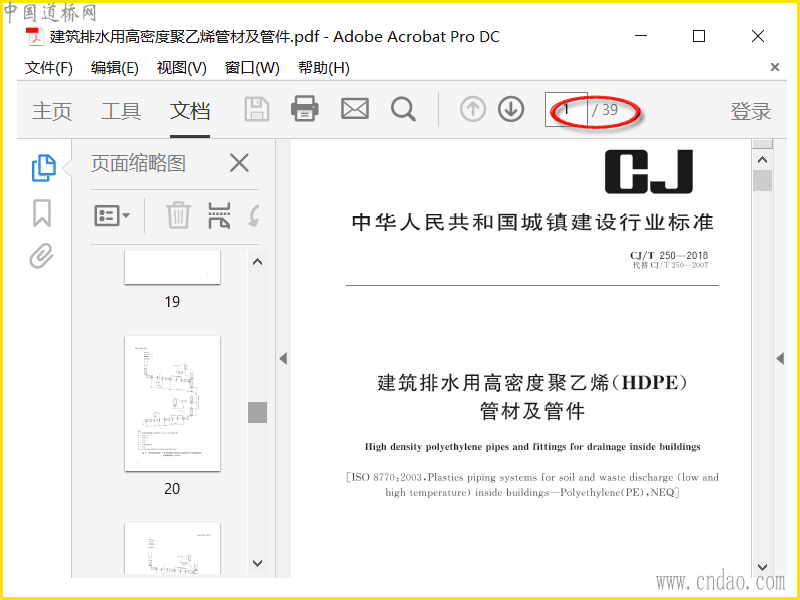Click the page number input field
This screenshot has width=800, height=600.
tap(566, 109)
